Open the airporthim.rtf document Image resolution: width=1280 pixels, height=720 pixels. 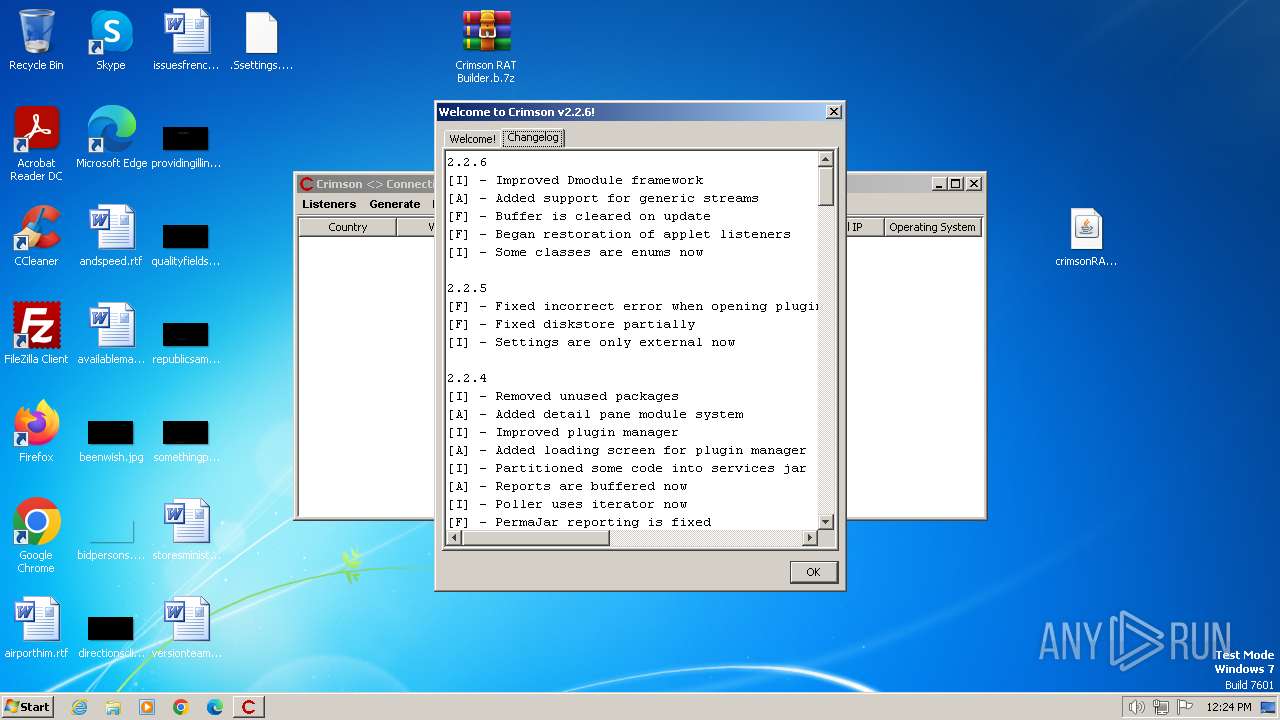36,628
